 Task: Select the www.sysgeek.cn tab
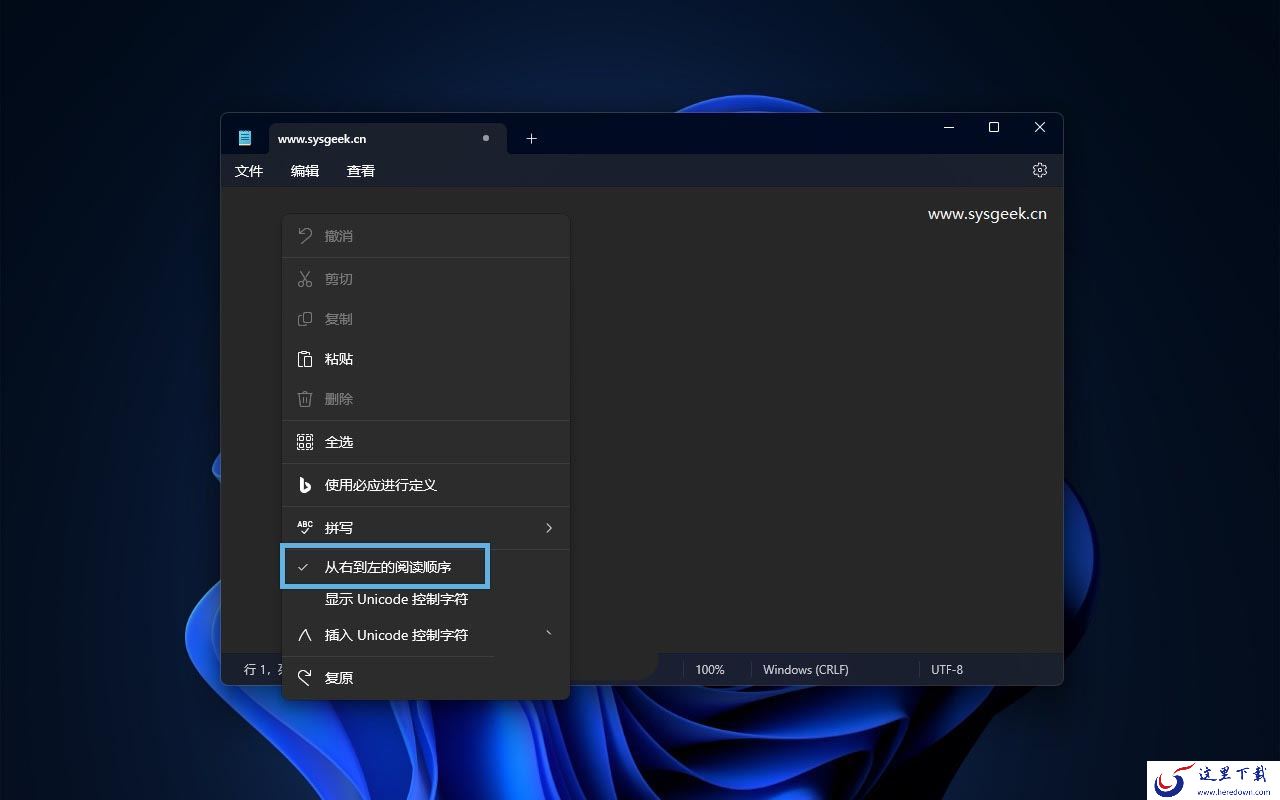(x=388, y=138)
